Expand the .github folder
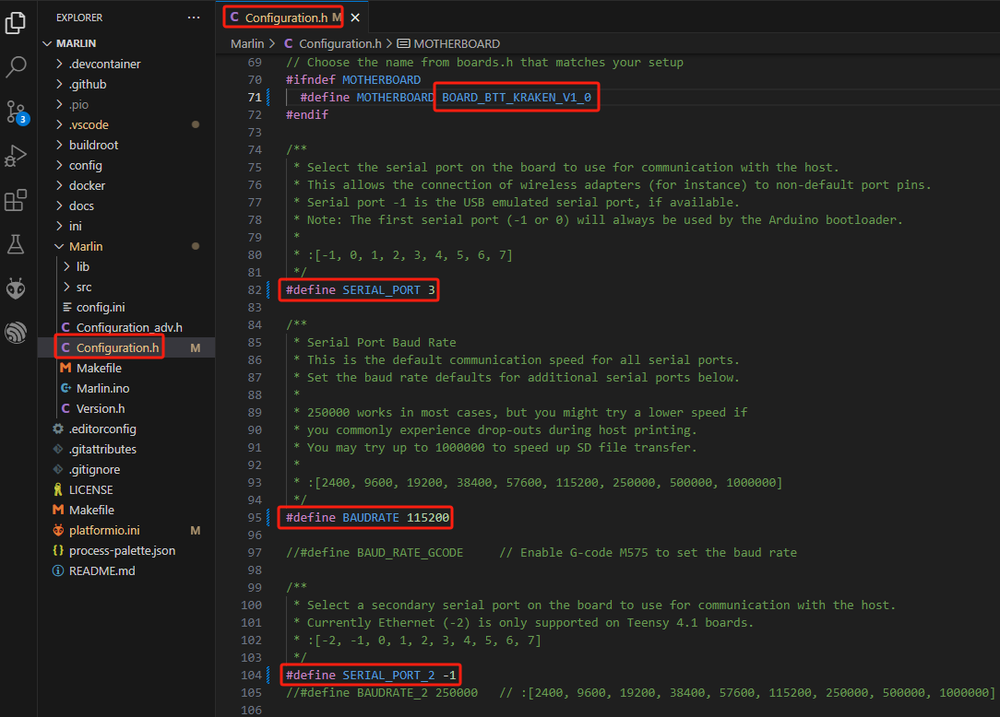 tap(87, 85)
